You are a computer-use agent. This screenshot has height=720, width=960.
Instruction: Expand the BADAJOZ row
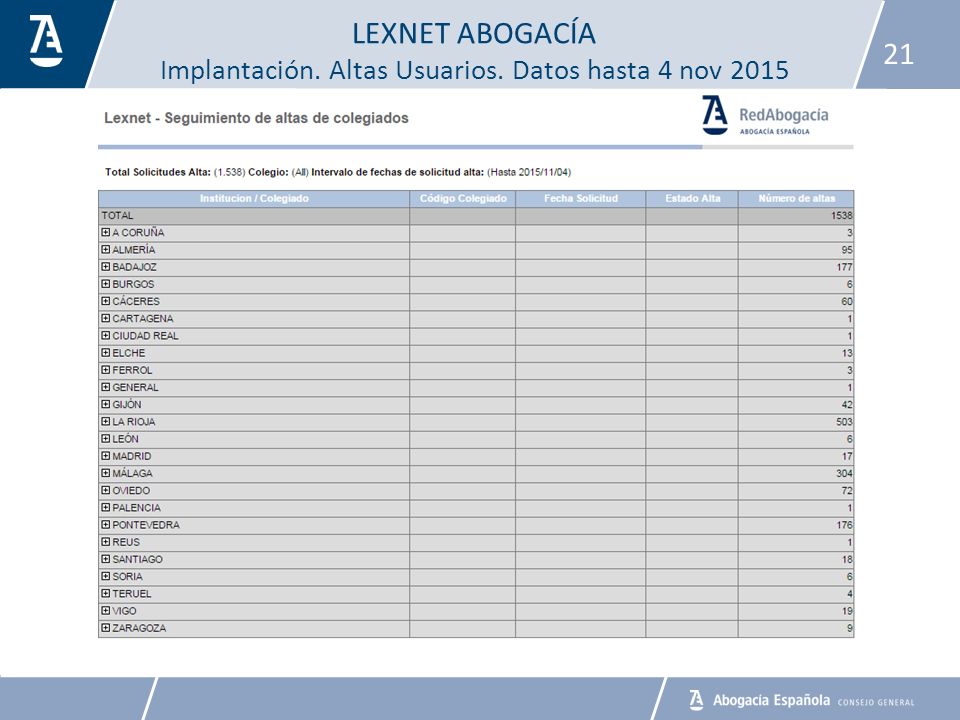pyautogui.click(x=106, y=267)
